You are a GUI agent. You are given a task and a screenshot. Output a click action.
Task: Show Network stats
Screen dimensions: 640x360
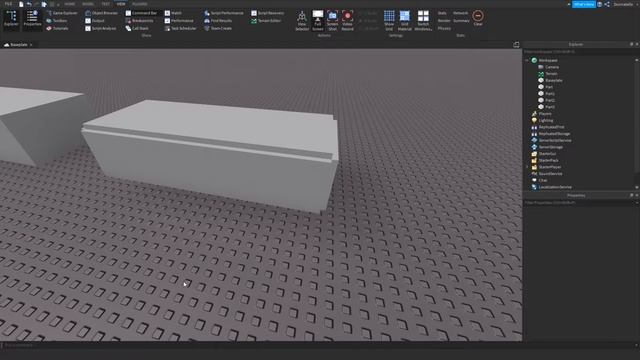coord(460,13)
